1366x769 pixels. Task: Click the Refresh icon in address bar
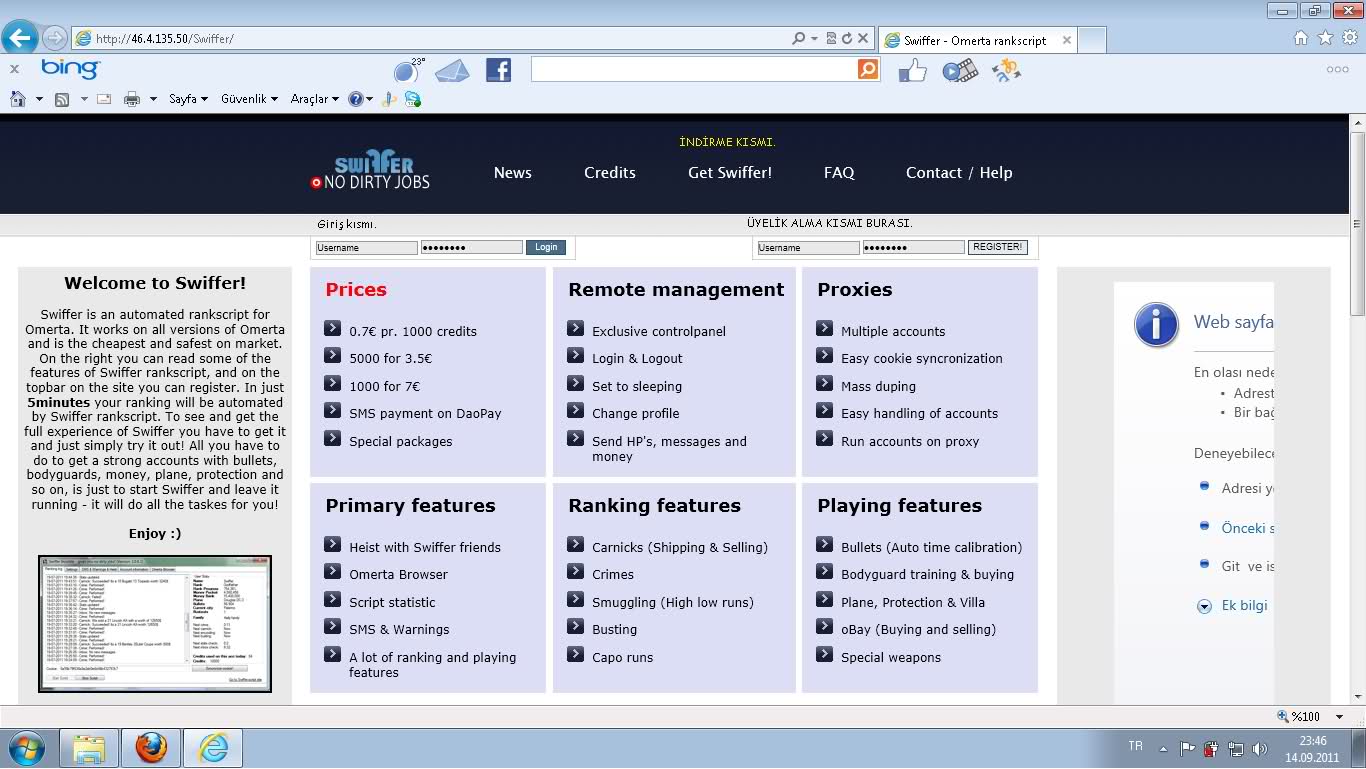pos(847,39)
